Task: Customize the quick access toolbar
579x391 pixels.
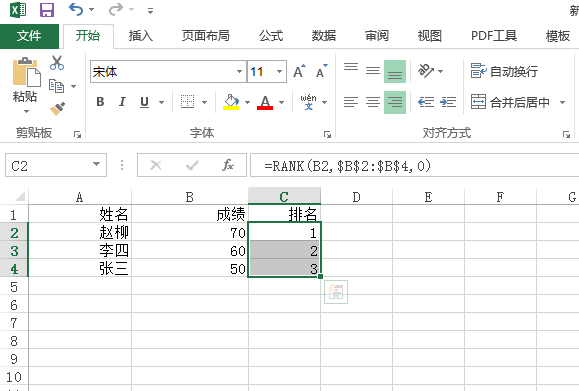Action: click(x=150, y=11)
